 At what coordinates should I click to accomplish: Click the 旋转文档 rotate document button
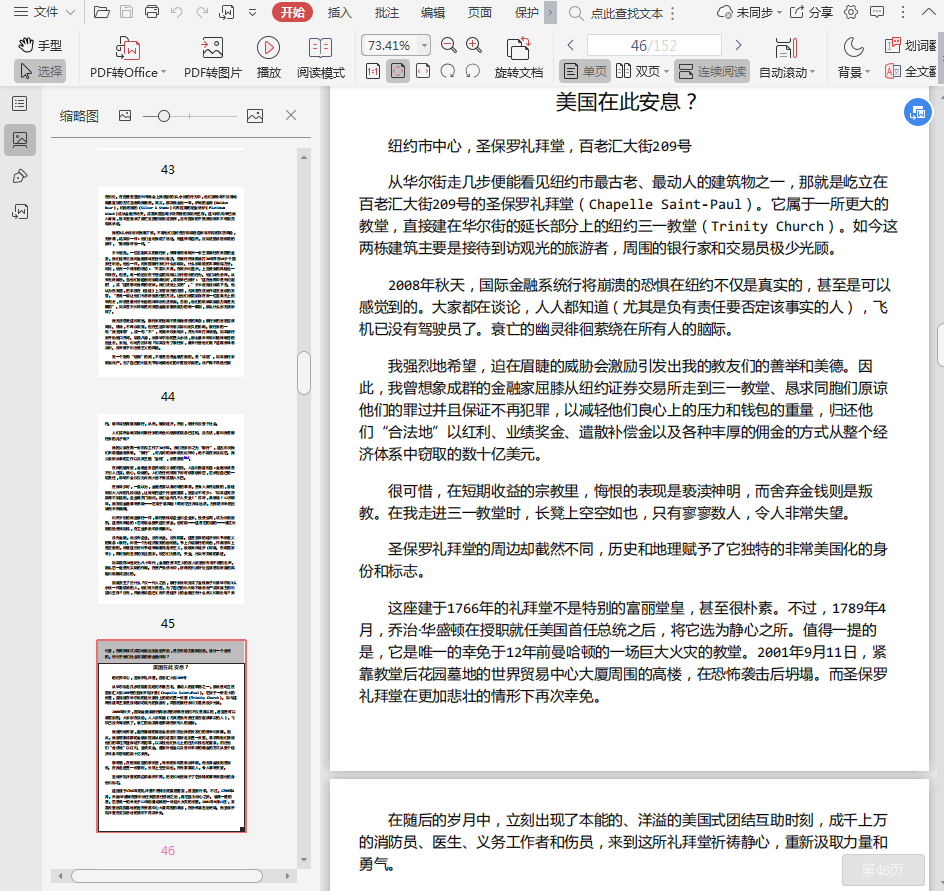coord(518,57)
